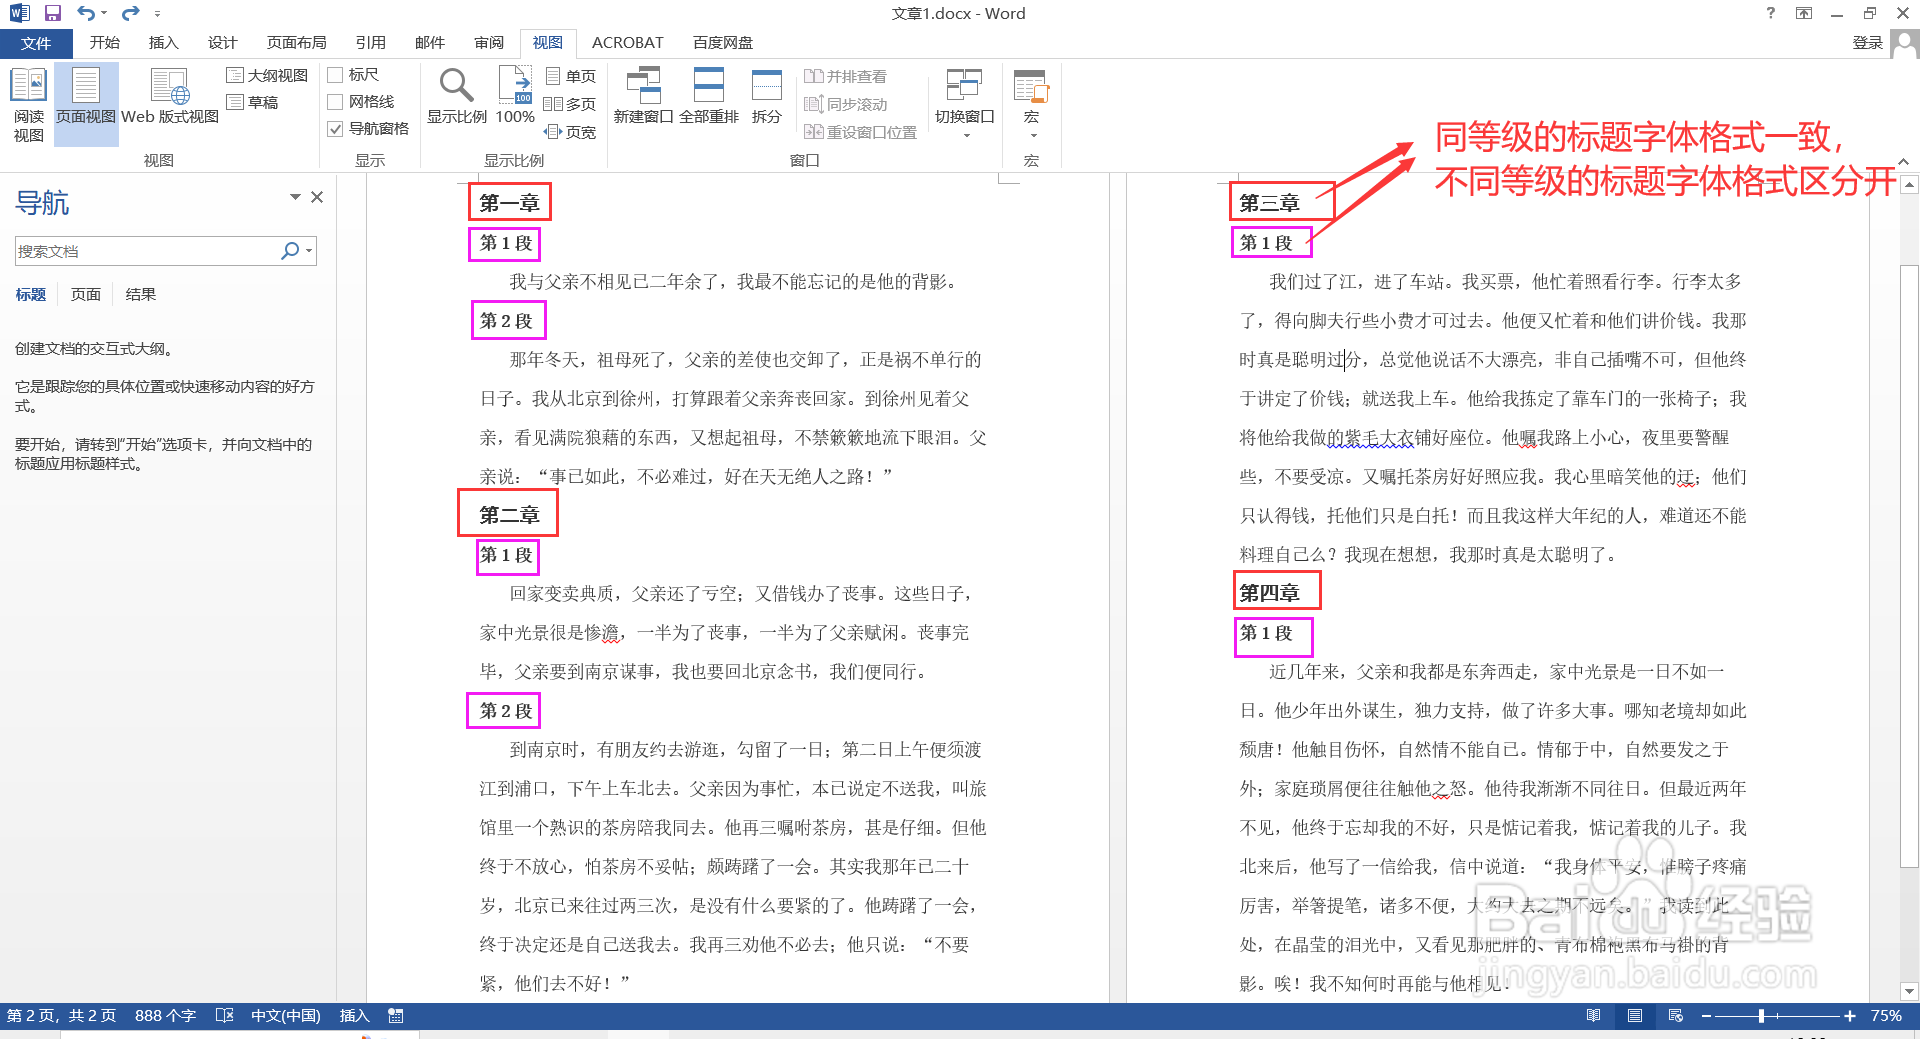Uncheck Navigation Pane (导航窗格) checkbox
The height and width of the screenshot is (1039, 1920).
pos(336,129)
